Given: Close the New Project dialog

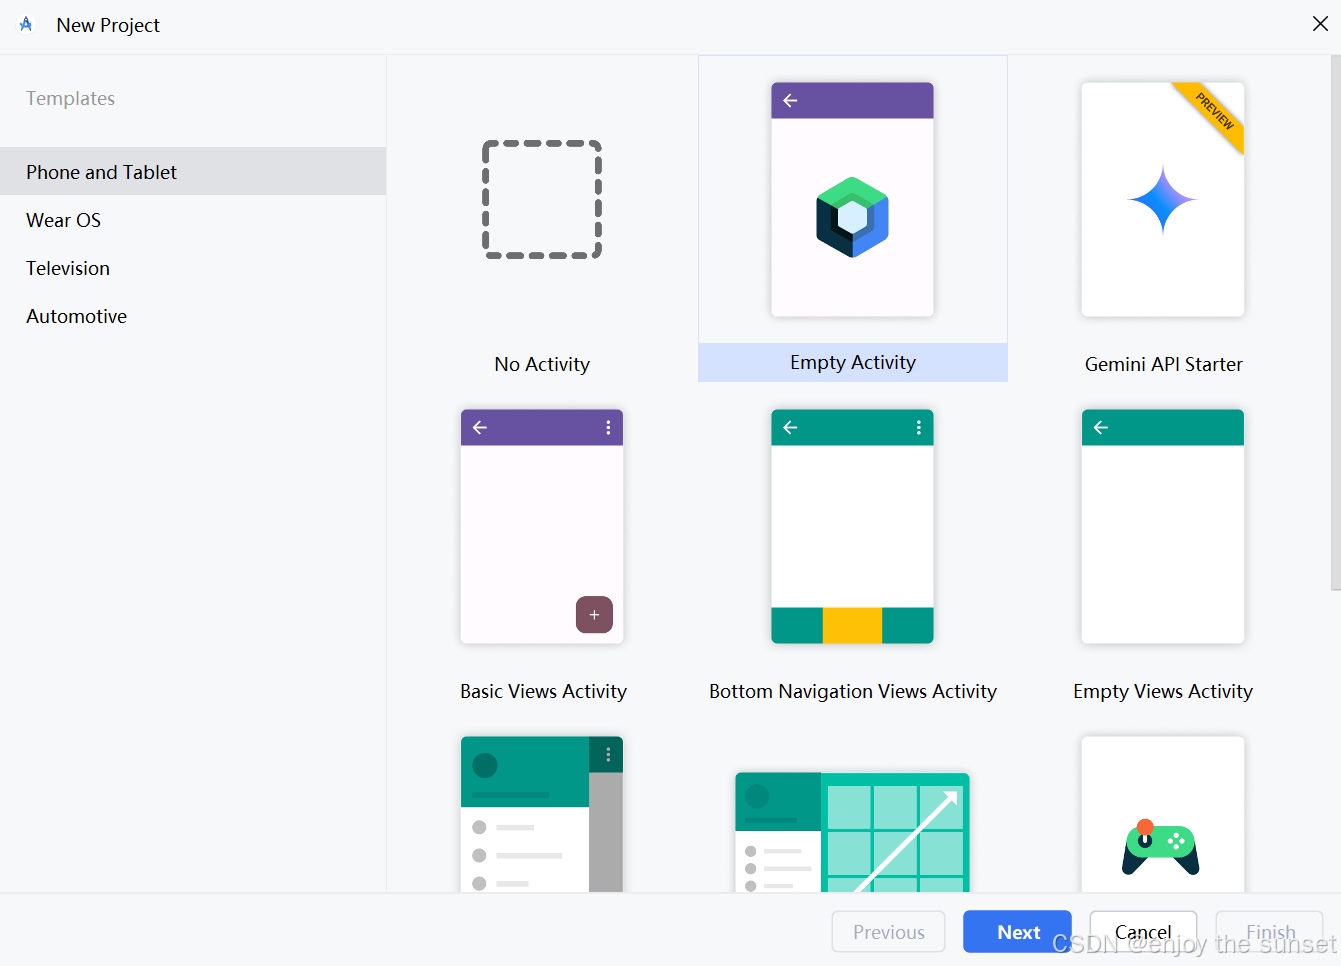Looking at the screenshot, I should click(1320, 24).
